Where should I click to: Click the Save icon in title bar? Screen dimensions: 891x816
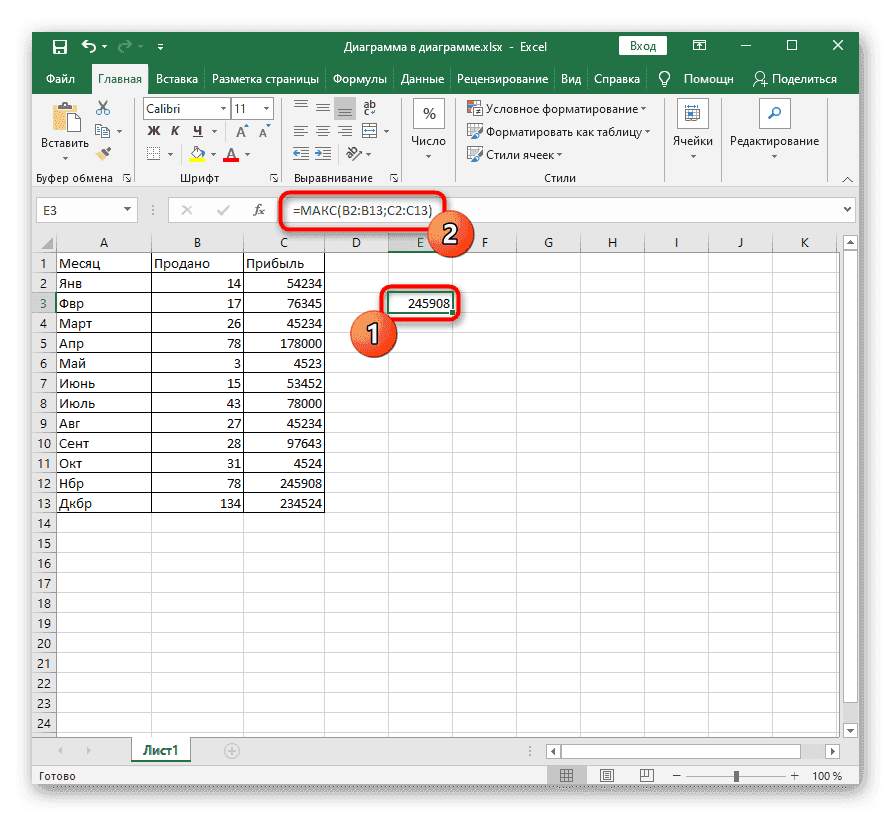(60, 47)
